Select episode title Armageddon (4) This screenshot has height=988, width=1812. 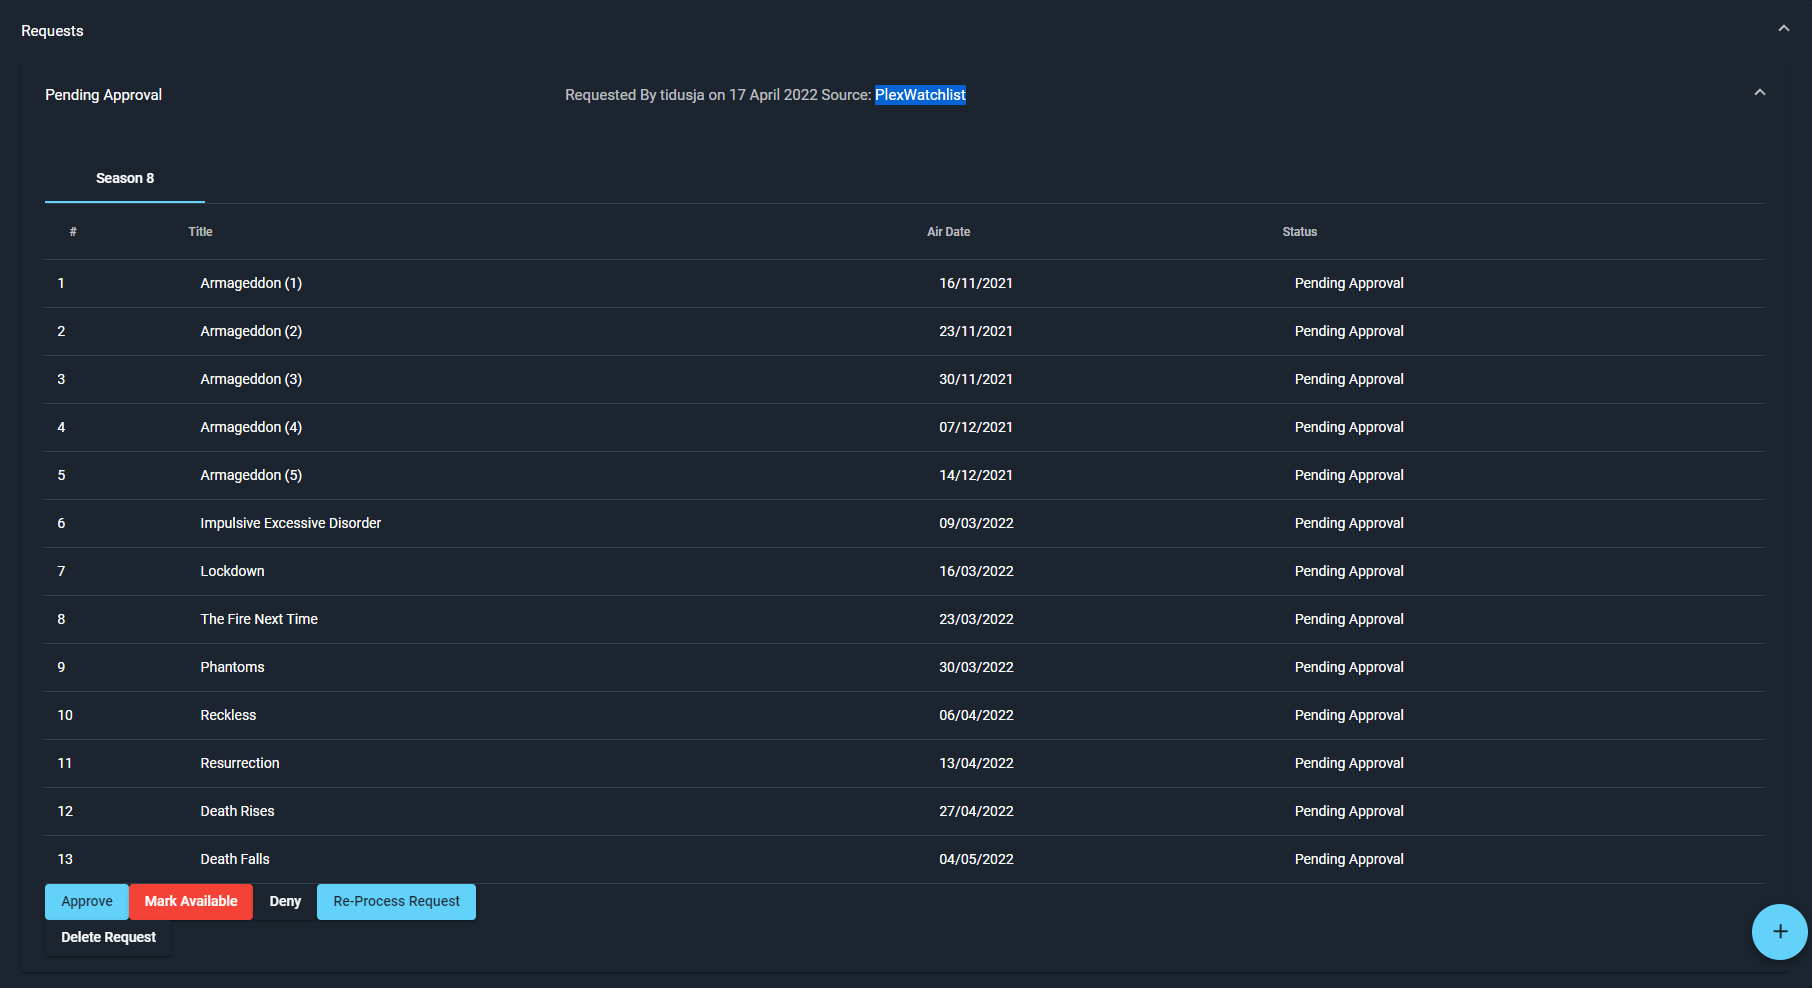(251, 427)
